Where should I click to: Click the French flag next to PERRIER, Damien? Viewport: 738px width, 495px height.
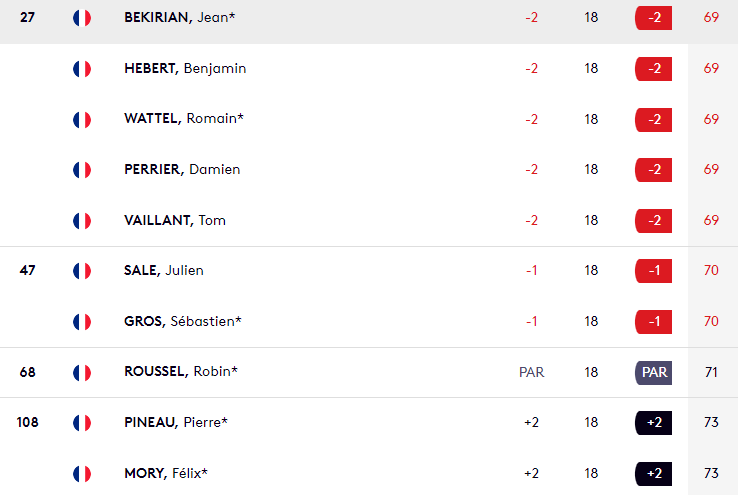click(x=82, y=170)
